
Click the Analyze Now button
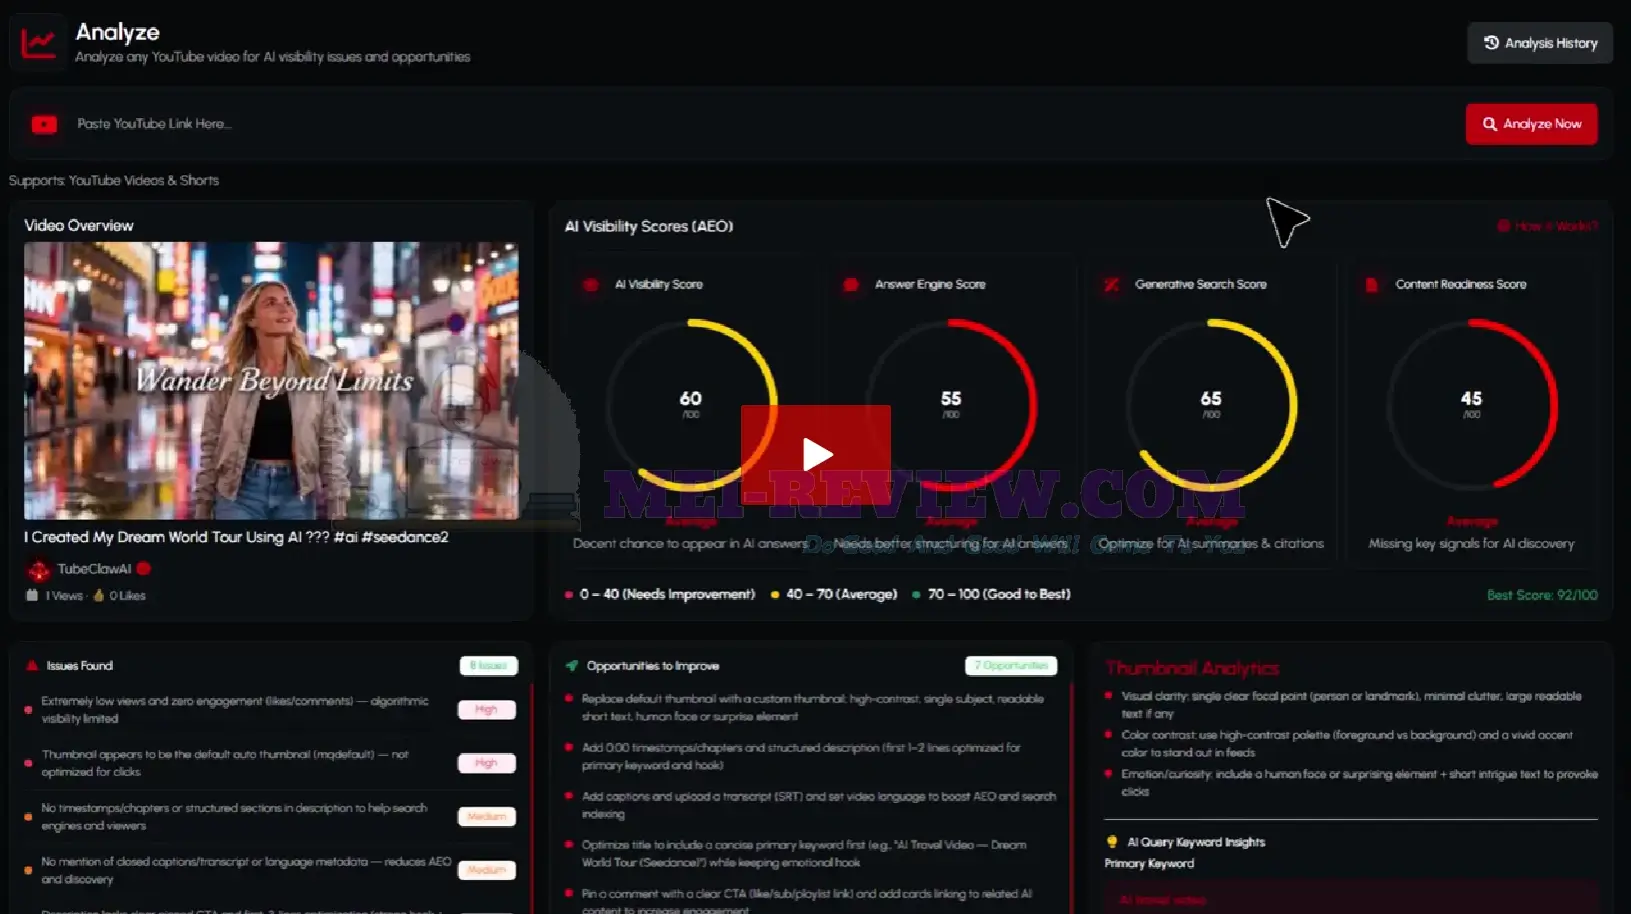coord(1531,124)
